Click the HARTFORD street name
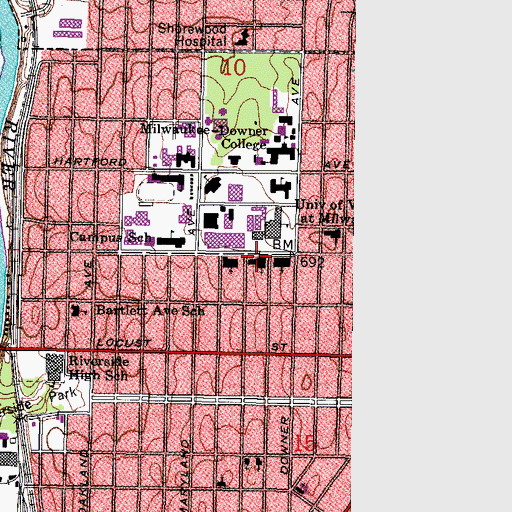The height and width of the screenshot is (512, 512). (x=91, y=162)
